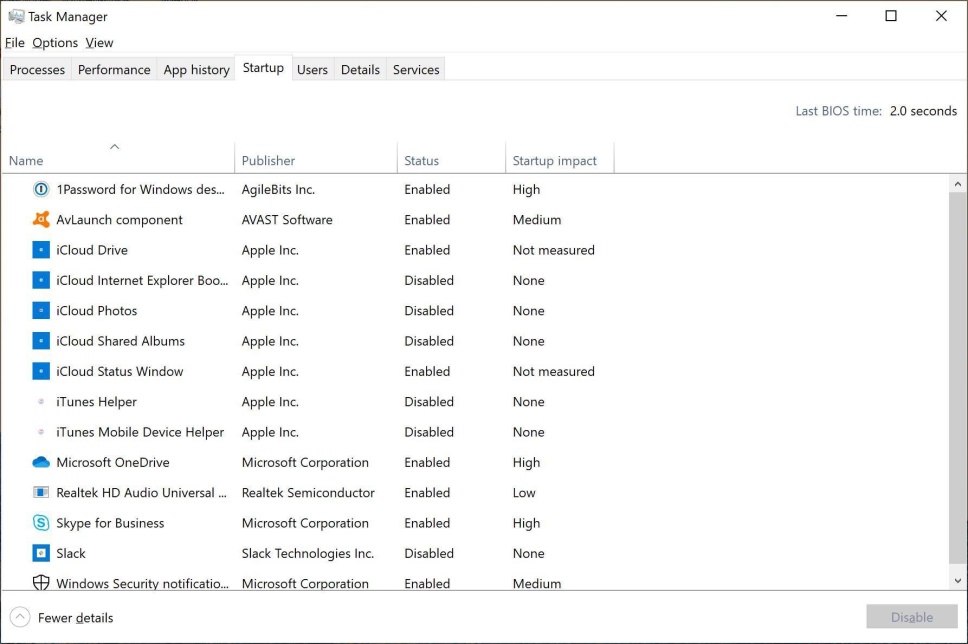Click the sort arrow above Name column
968x644 pixels.
[x=114, y=147]
